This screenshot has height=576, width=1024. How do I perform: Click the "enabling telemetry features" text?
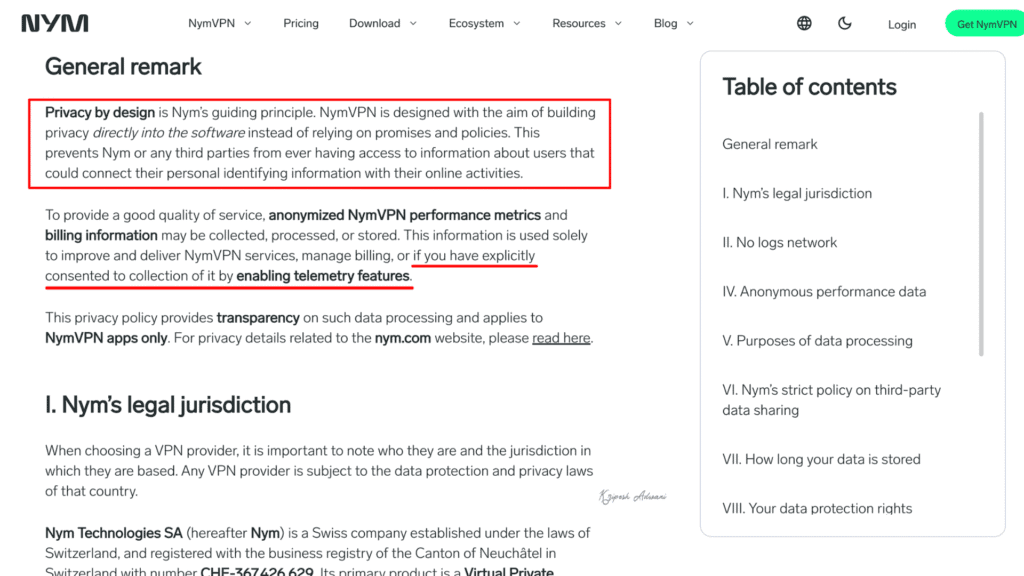[x=323, y=276]
